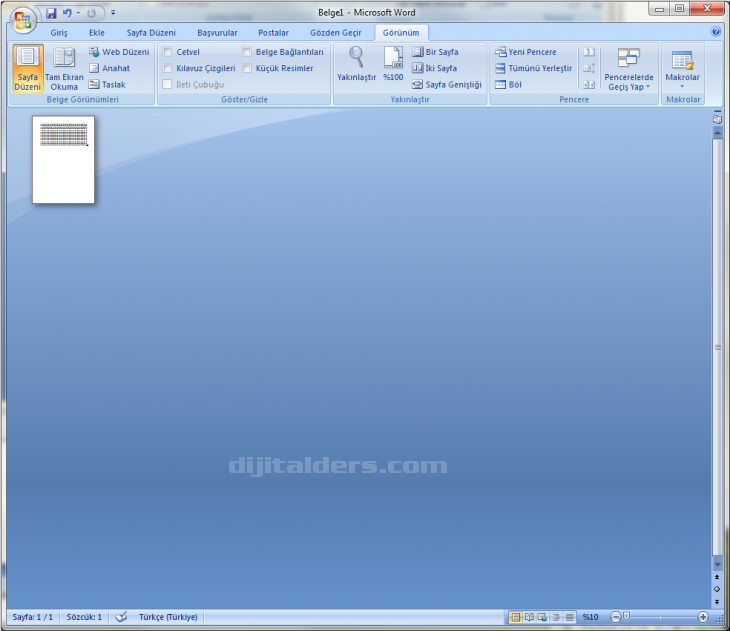Toggle ruler icon above scrollbar
This screenshot has height=631, width=730.
point(717,119)
